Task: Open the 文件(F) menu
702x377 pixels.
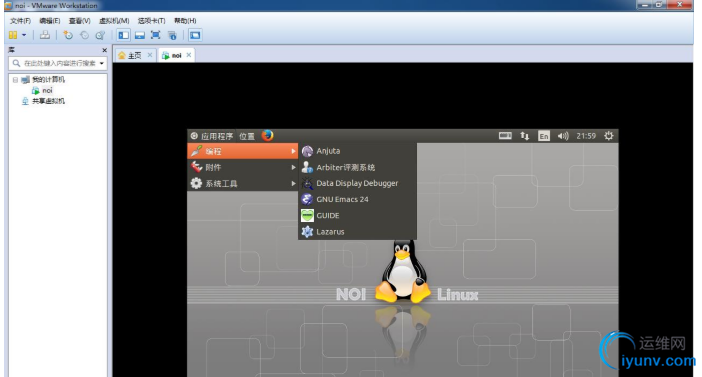Action: (x=21, y=21)
